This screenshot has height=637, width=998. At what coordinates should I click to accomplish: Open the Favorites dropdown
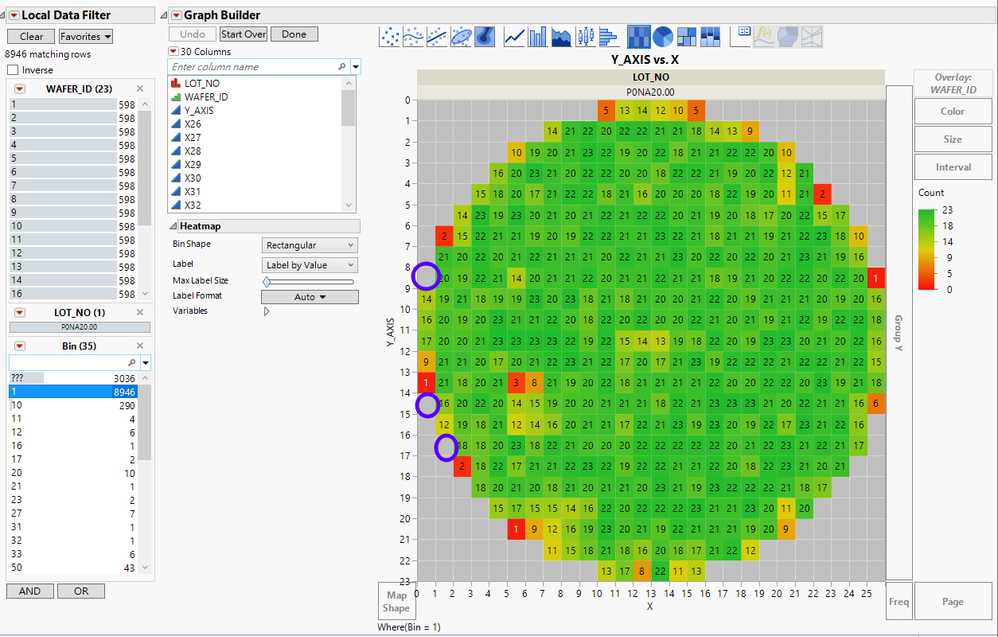click(x=85, y=36)
